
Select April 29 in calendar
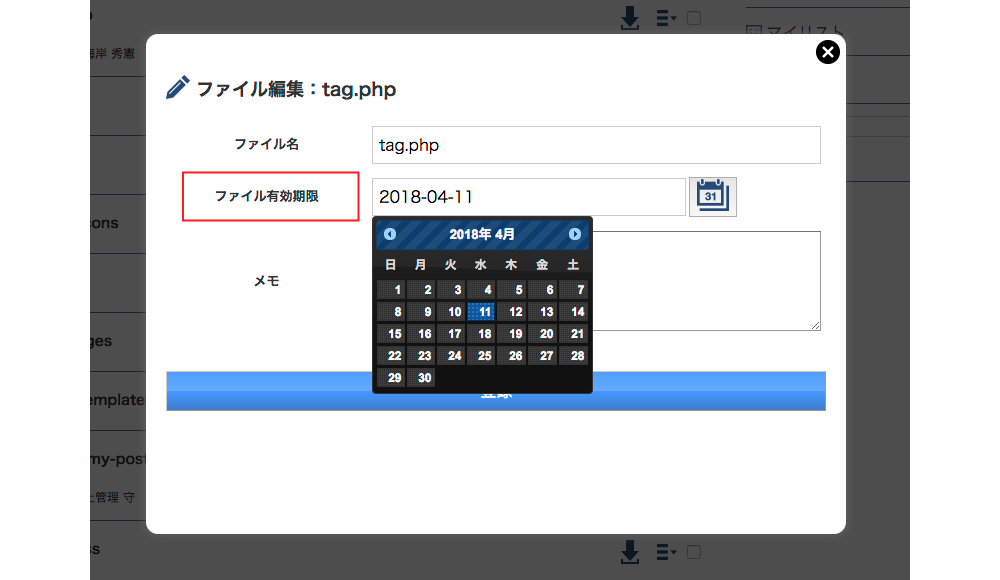391,378
